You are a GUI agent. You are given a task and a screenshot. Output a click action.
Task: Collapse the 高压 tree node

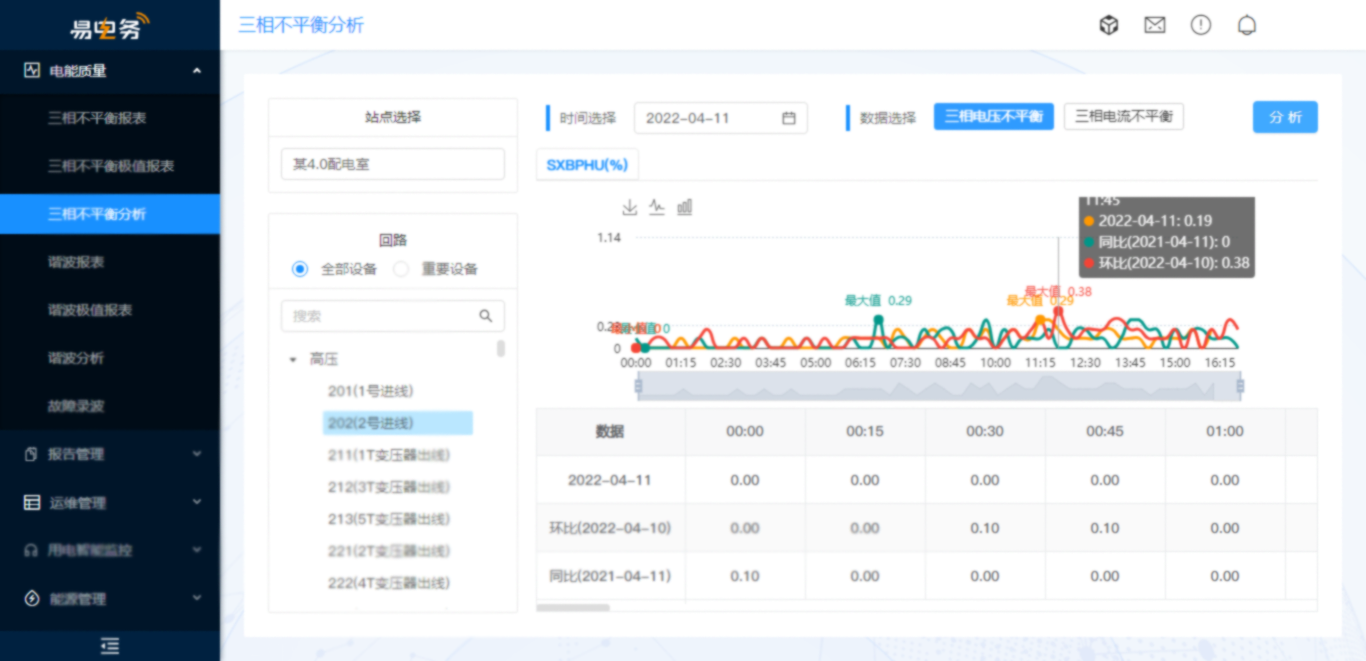[x=293, y=359]
